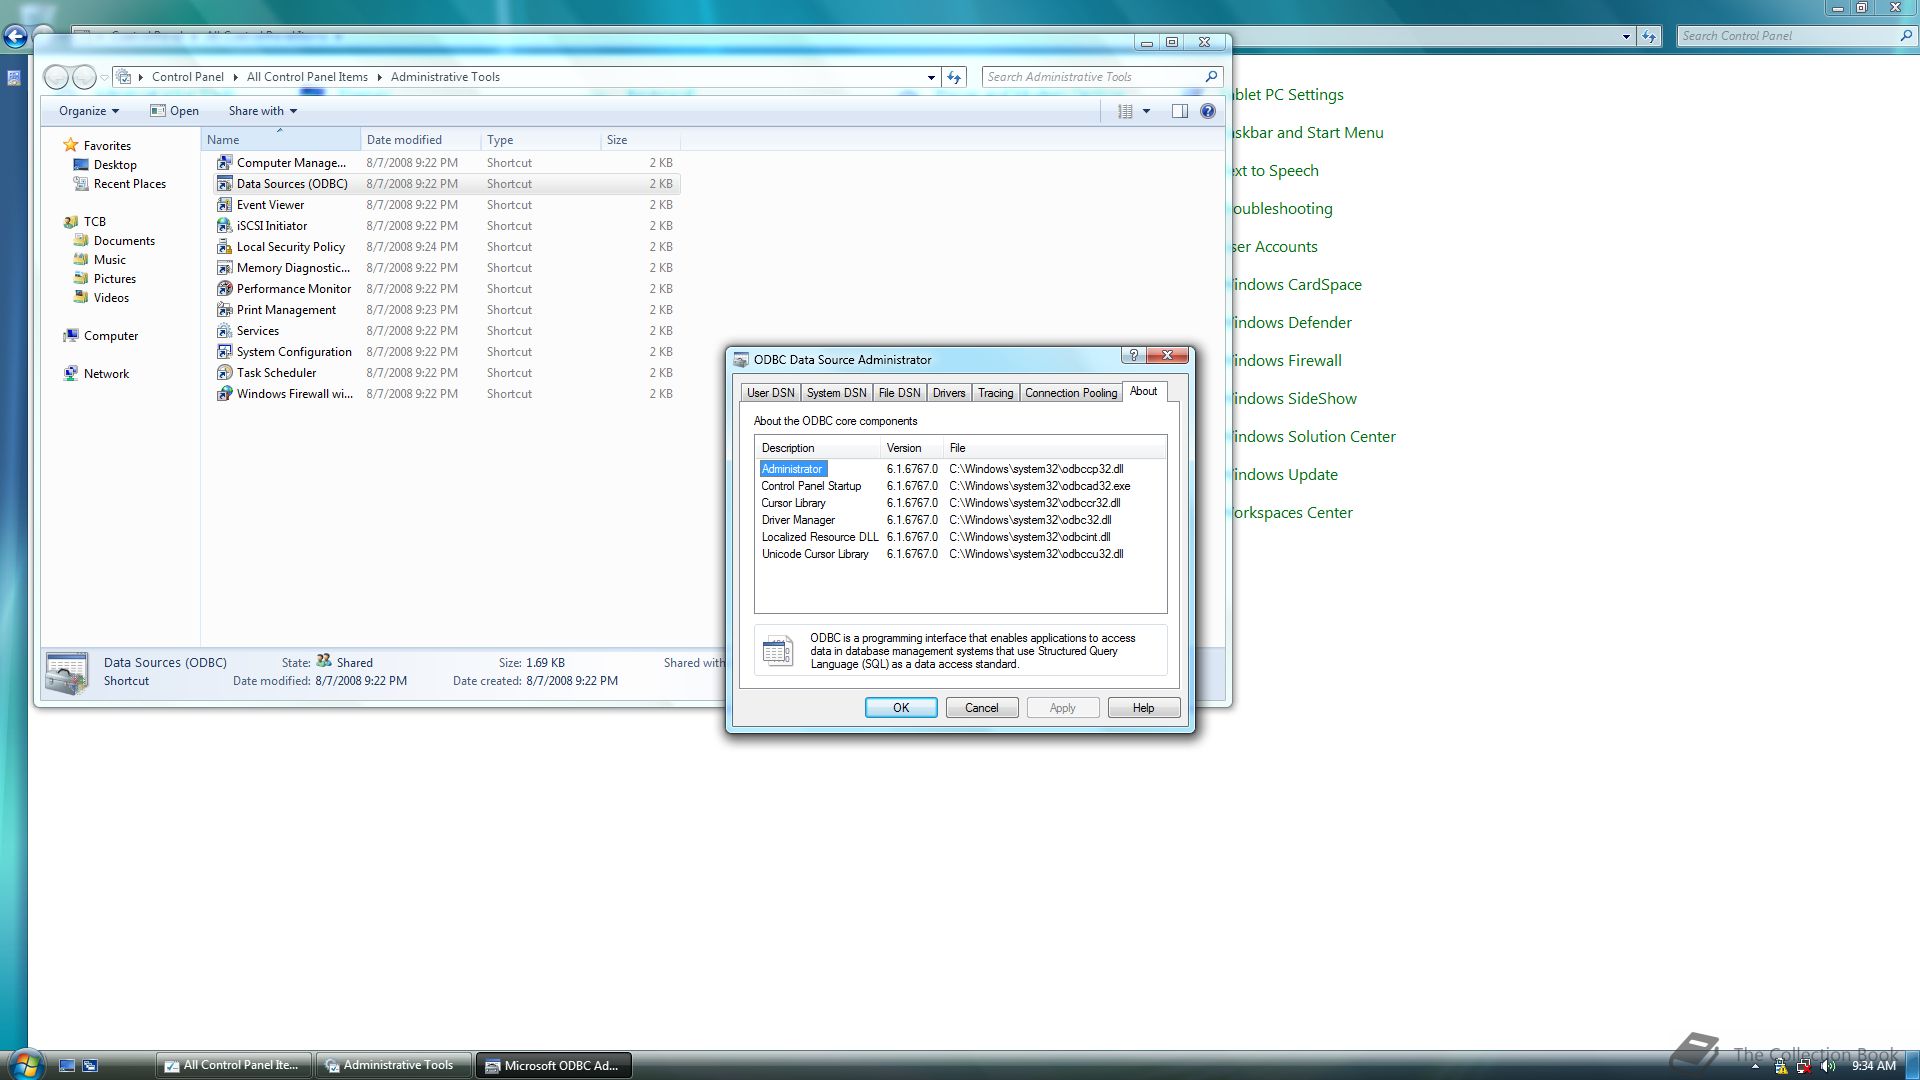The height and width of the screenshot is (1080, 1920).
Task: Click the Pictures library in sidebar
Action: tap(114, 278)
